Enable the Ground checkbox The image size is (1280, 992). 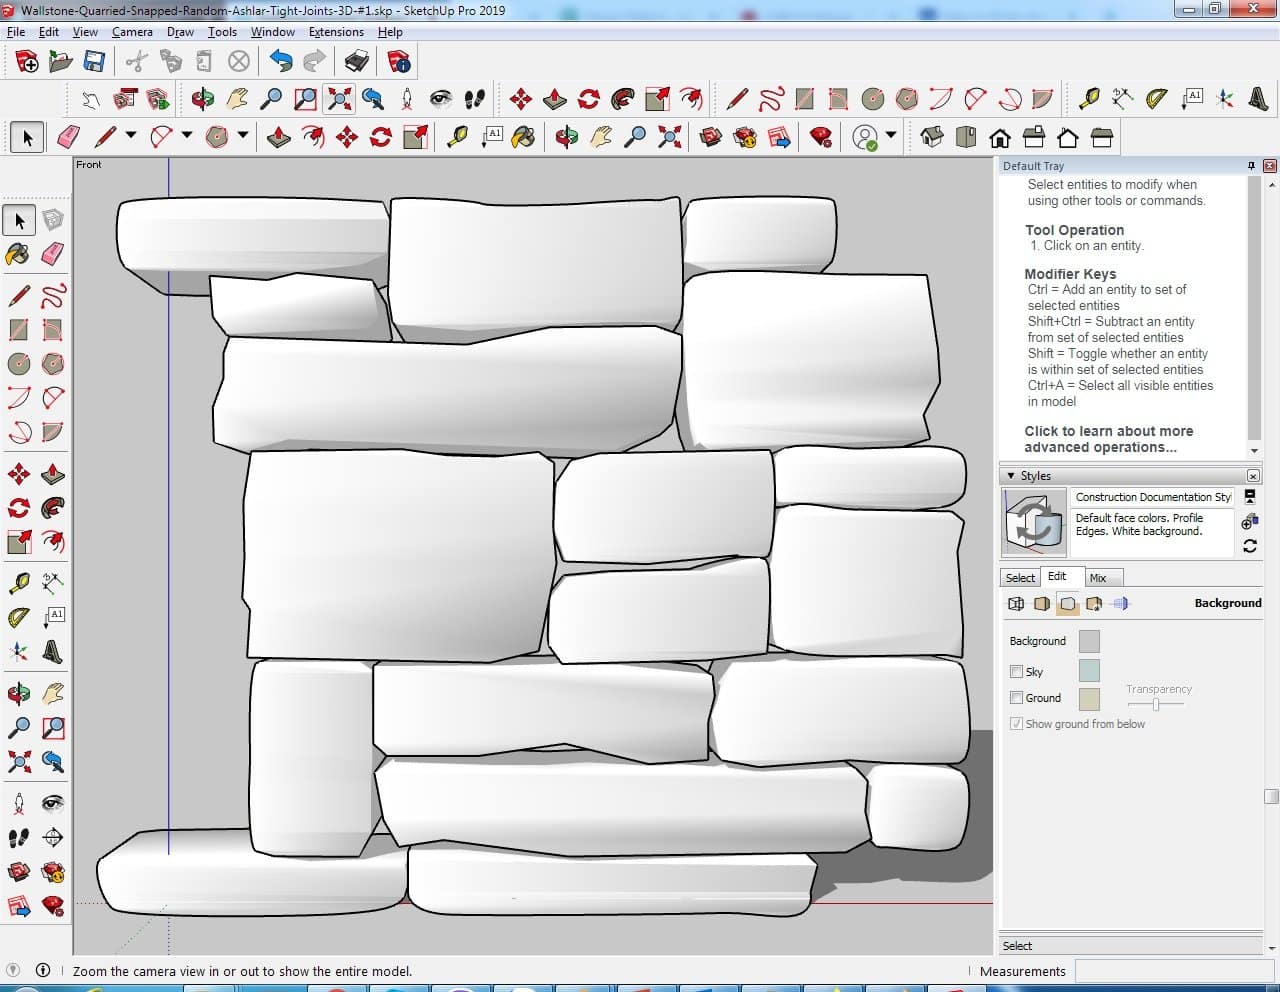1016,698
